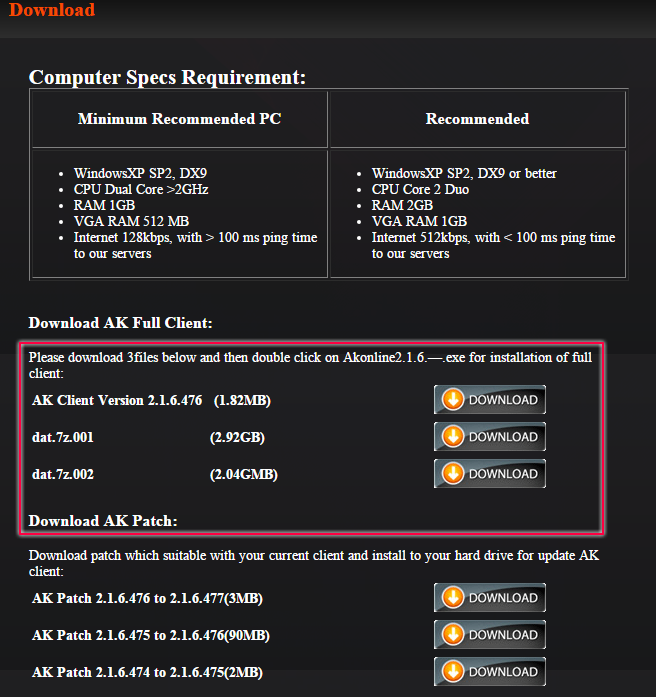The width and height of the screenshot is (656, 697).
Task: Click arrow icon for patch 2.1.6.474 to 2.1.6.475
Action: click(453, 672)
